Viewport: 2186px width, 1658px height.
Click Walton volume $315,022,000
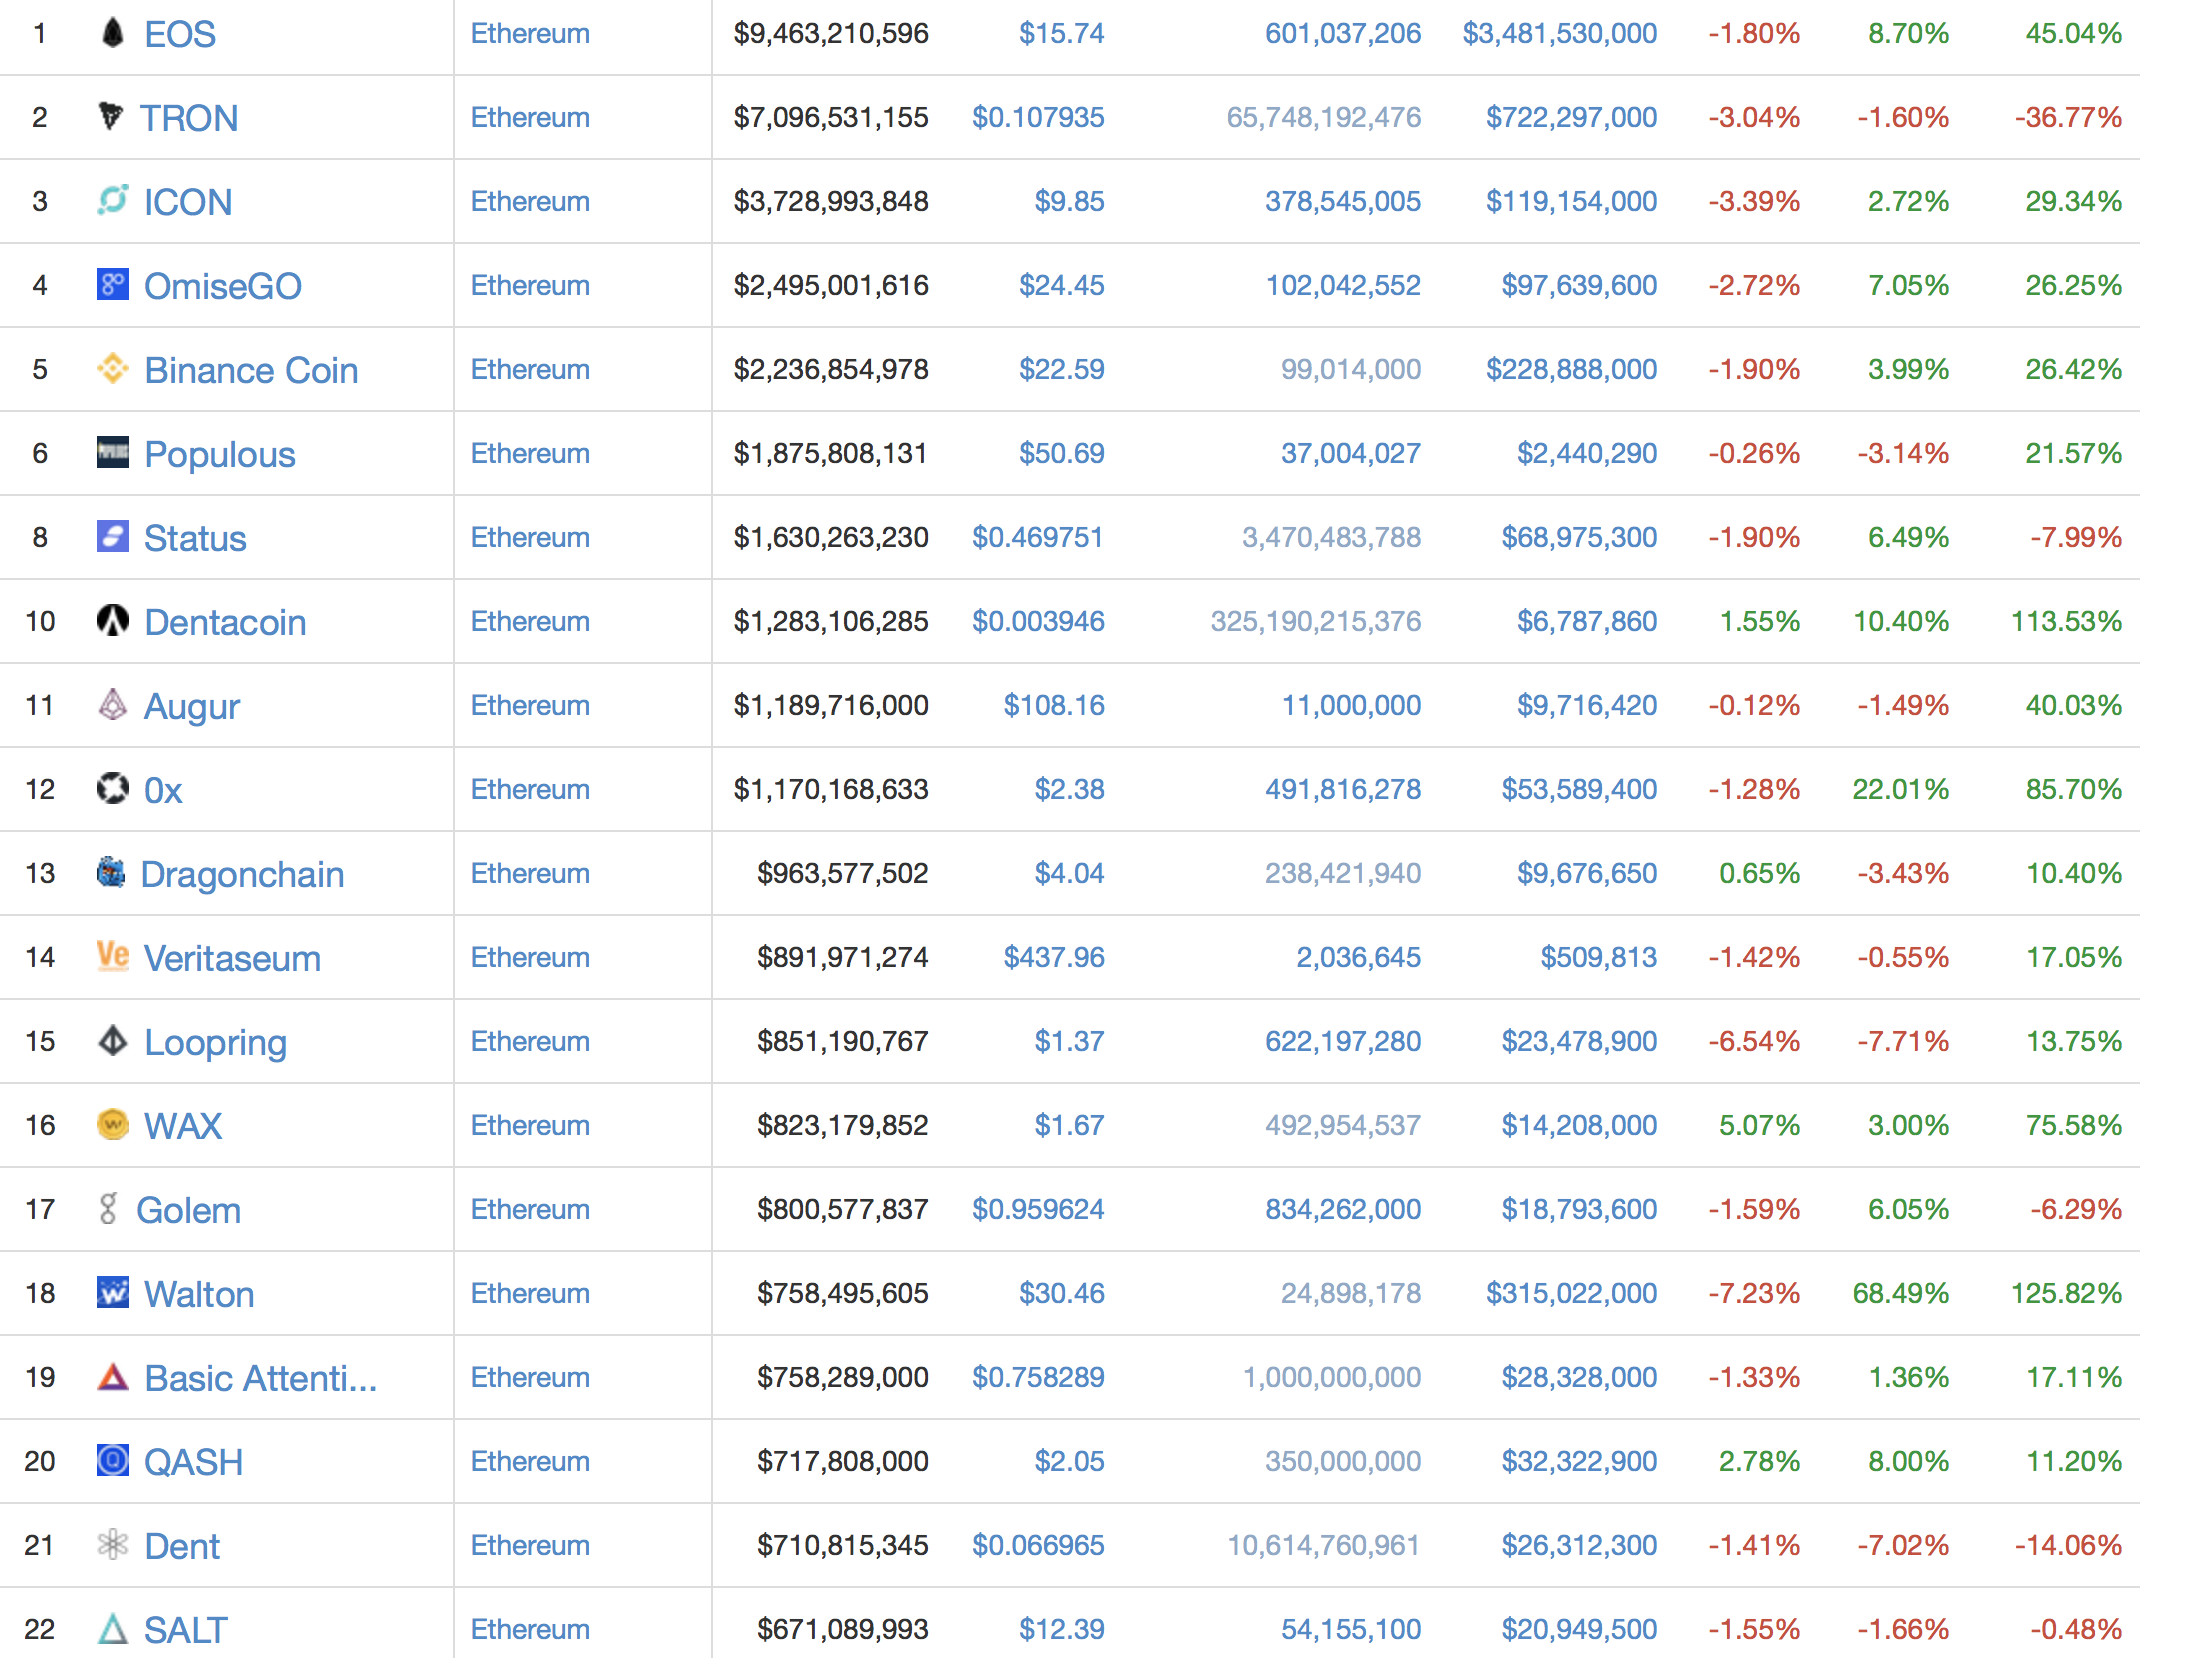1572,1293
